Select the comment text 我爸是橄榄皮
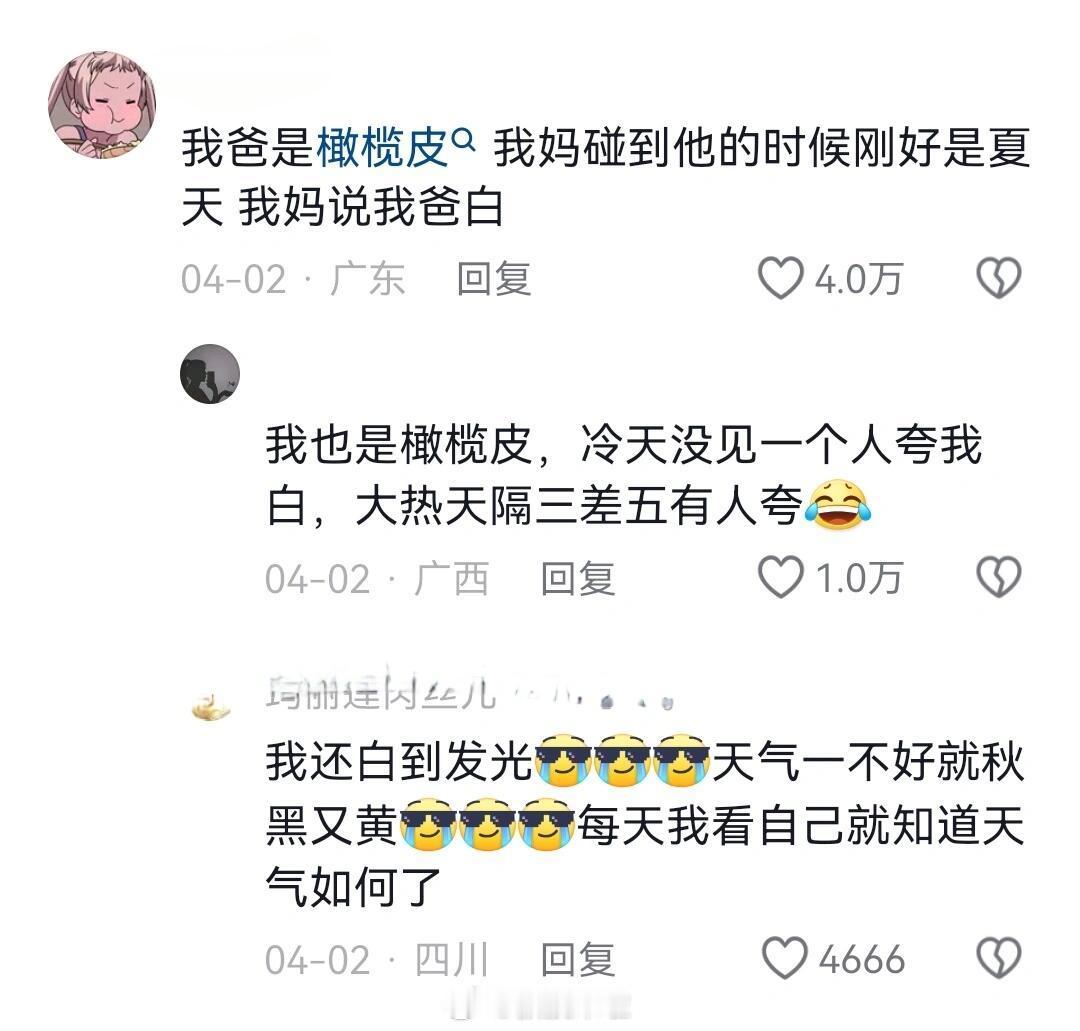This screenshot has width=1080, height=1031. pos(315,148)
